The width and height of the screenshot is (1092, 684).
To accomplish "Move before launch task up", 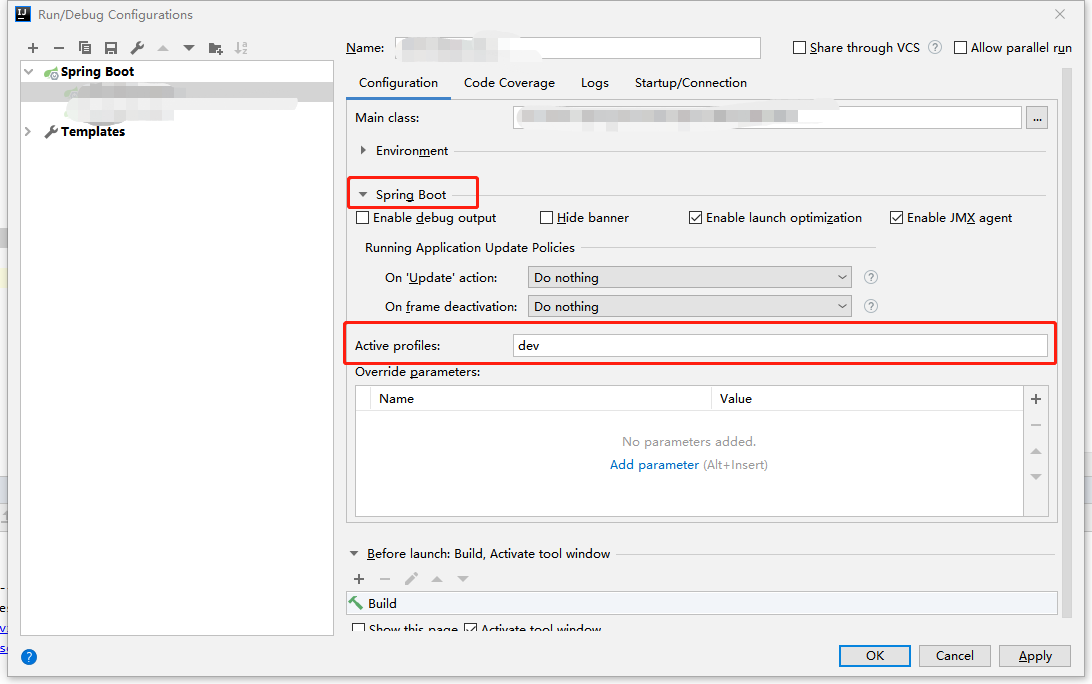I will click(x=437, y=579).
